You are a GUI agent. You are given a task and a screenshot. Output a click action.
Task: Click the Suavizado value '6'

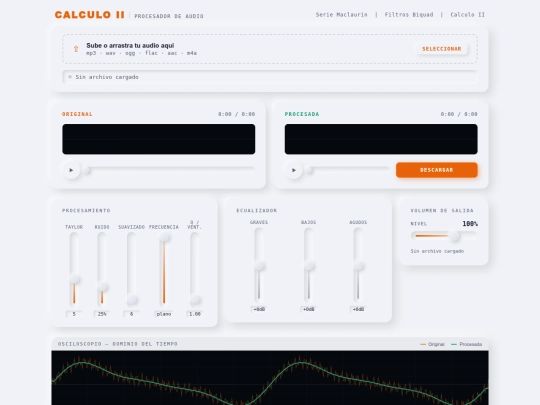click(132, 314)
